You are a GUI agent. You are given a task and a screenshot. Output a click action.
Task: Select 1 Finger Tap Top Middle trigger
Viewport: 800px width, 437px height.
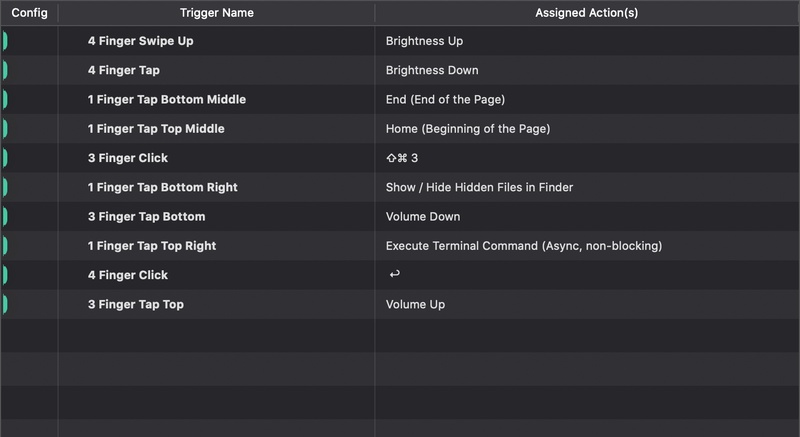click(x=156, y=128)
